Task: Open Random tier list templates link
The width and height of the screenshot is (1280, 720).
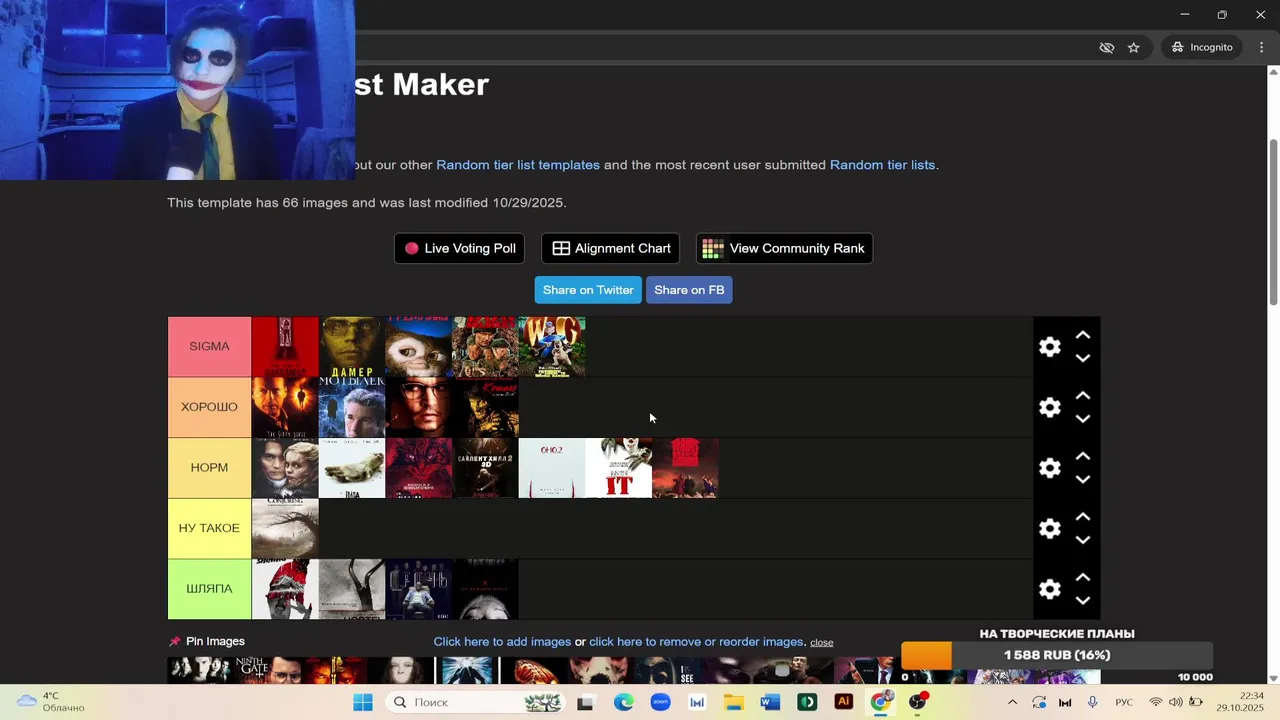Action: click(x=518, y=165)
